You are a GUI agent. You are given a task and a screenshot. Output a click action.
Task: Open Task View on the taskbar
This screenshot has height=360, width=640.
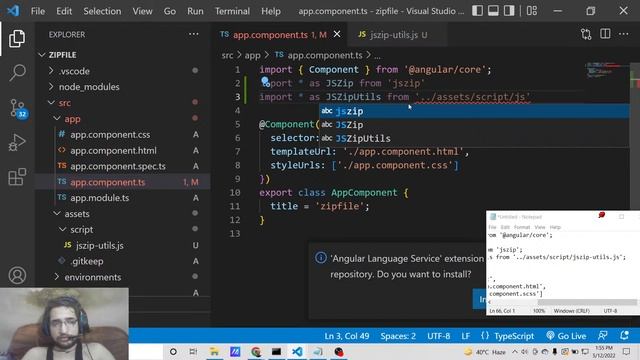coord(193,351)
